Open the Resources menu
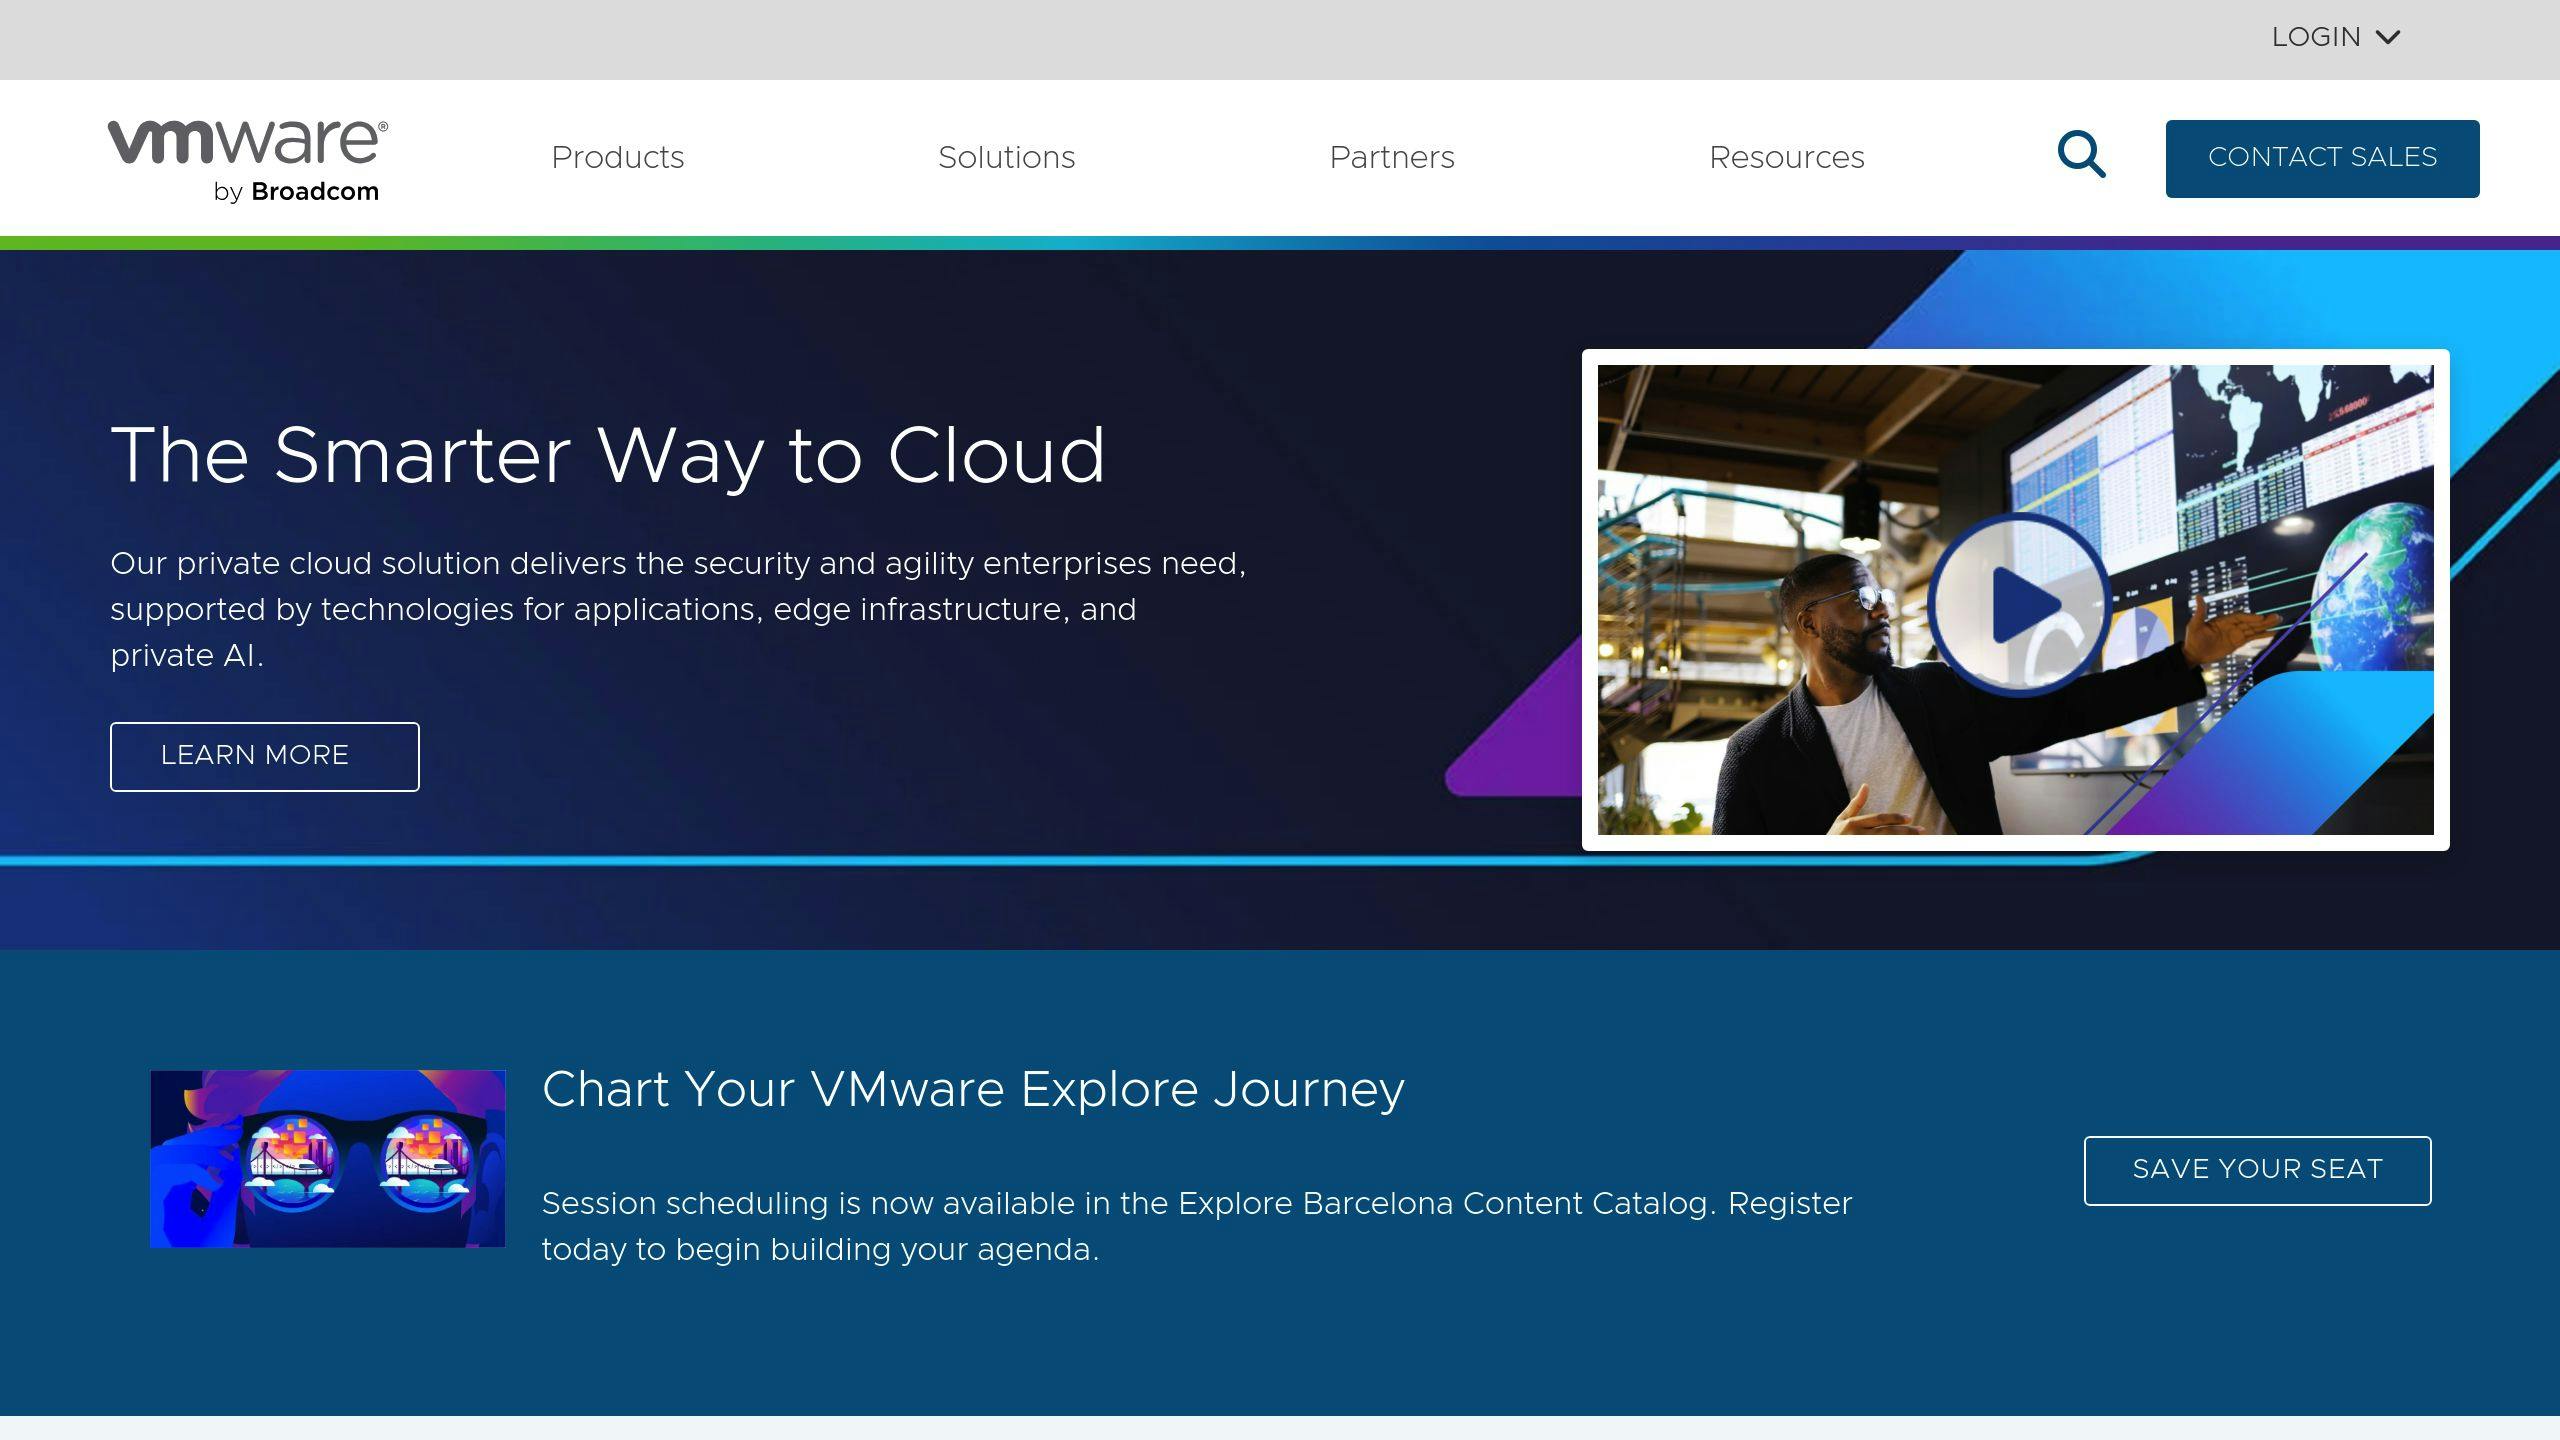This screenshot has width=2560, height=1440. click(1787, 158)
